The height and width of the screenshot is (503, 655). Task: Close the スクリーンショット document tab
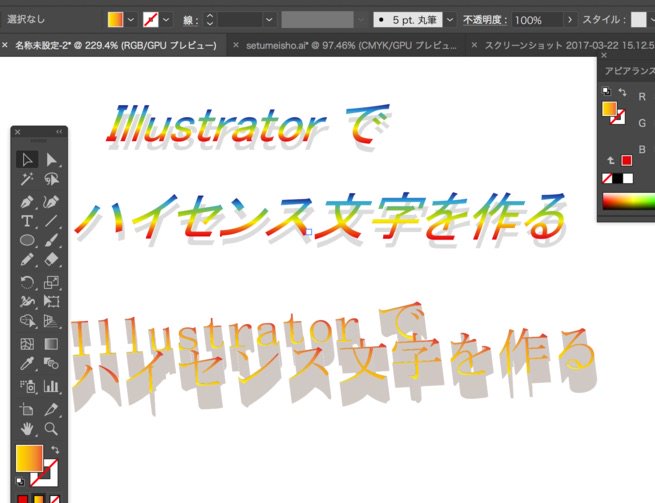[x=474, y=45]
